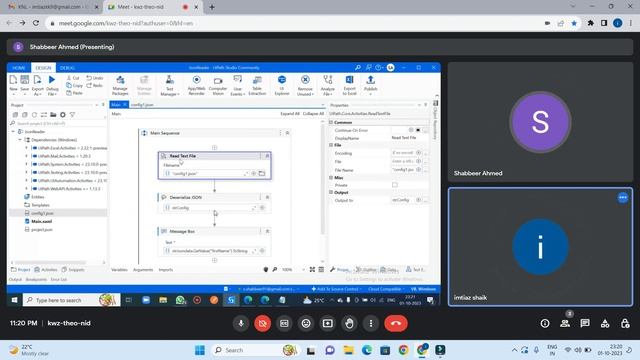Image resolution: width=640 pixels, height=360 pixels.
Task: Collapse the Deserialize JSON activity
Action: coord(267,197)
